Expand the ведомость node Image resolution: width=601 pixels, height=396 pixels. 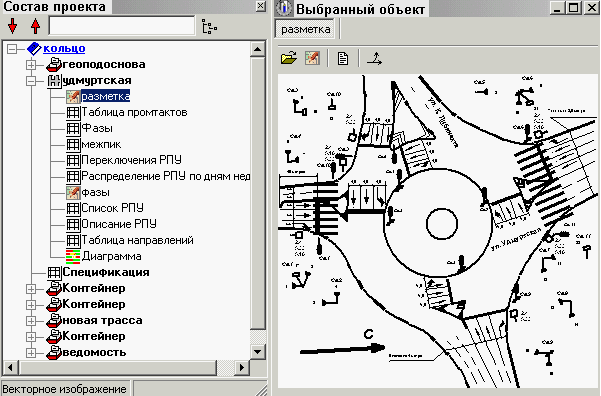pyautogui.click(x=31, y=353)
